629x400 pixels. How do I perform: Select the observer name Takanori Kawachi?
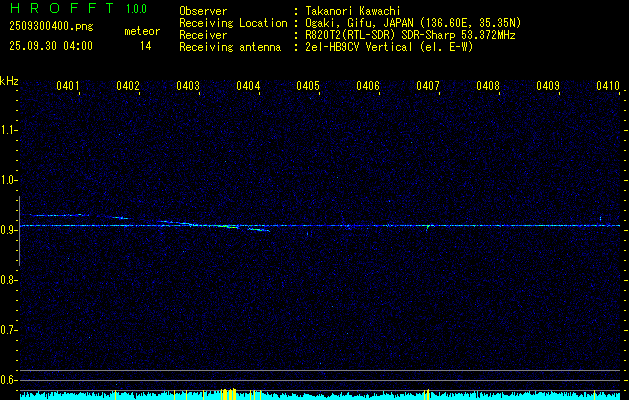pyautogui.click(x=353, y=11)
